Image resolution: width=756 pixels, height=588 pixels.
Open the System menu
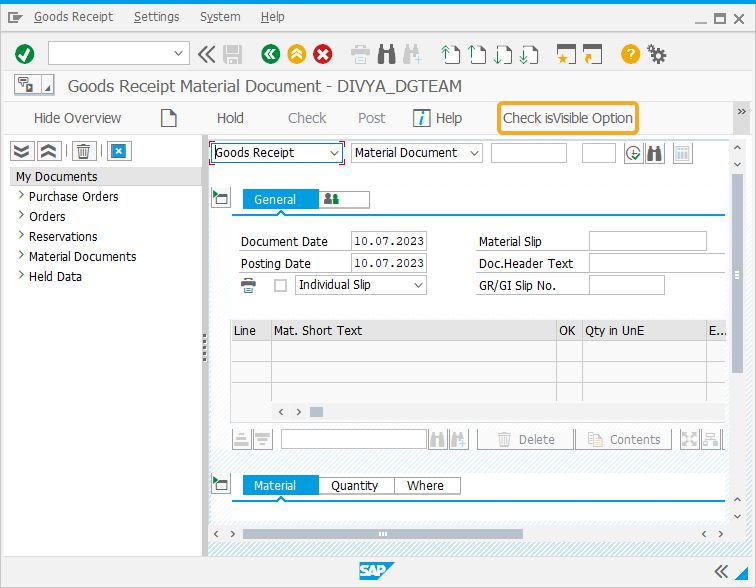(x=220, y=17)
